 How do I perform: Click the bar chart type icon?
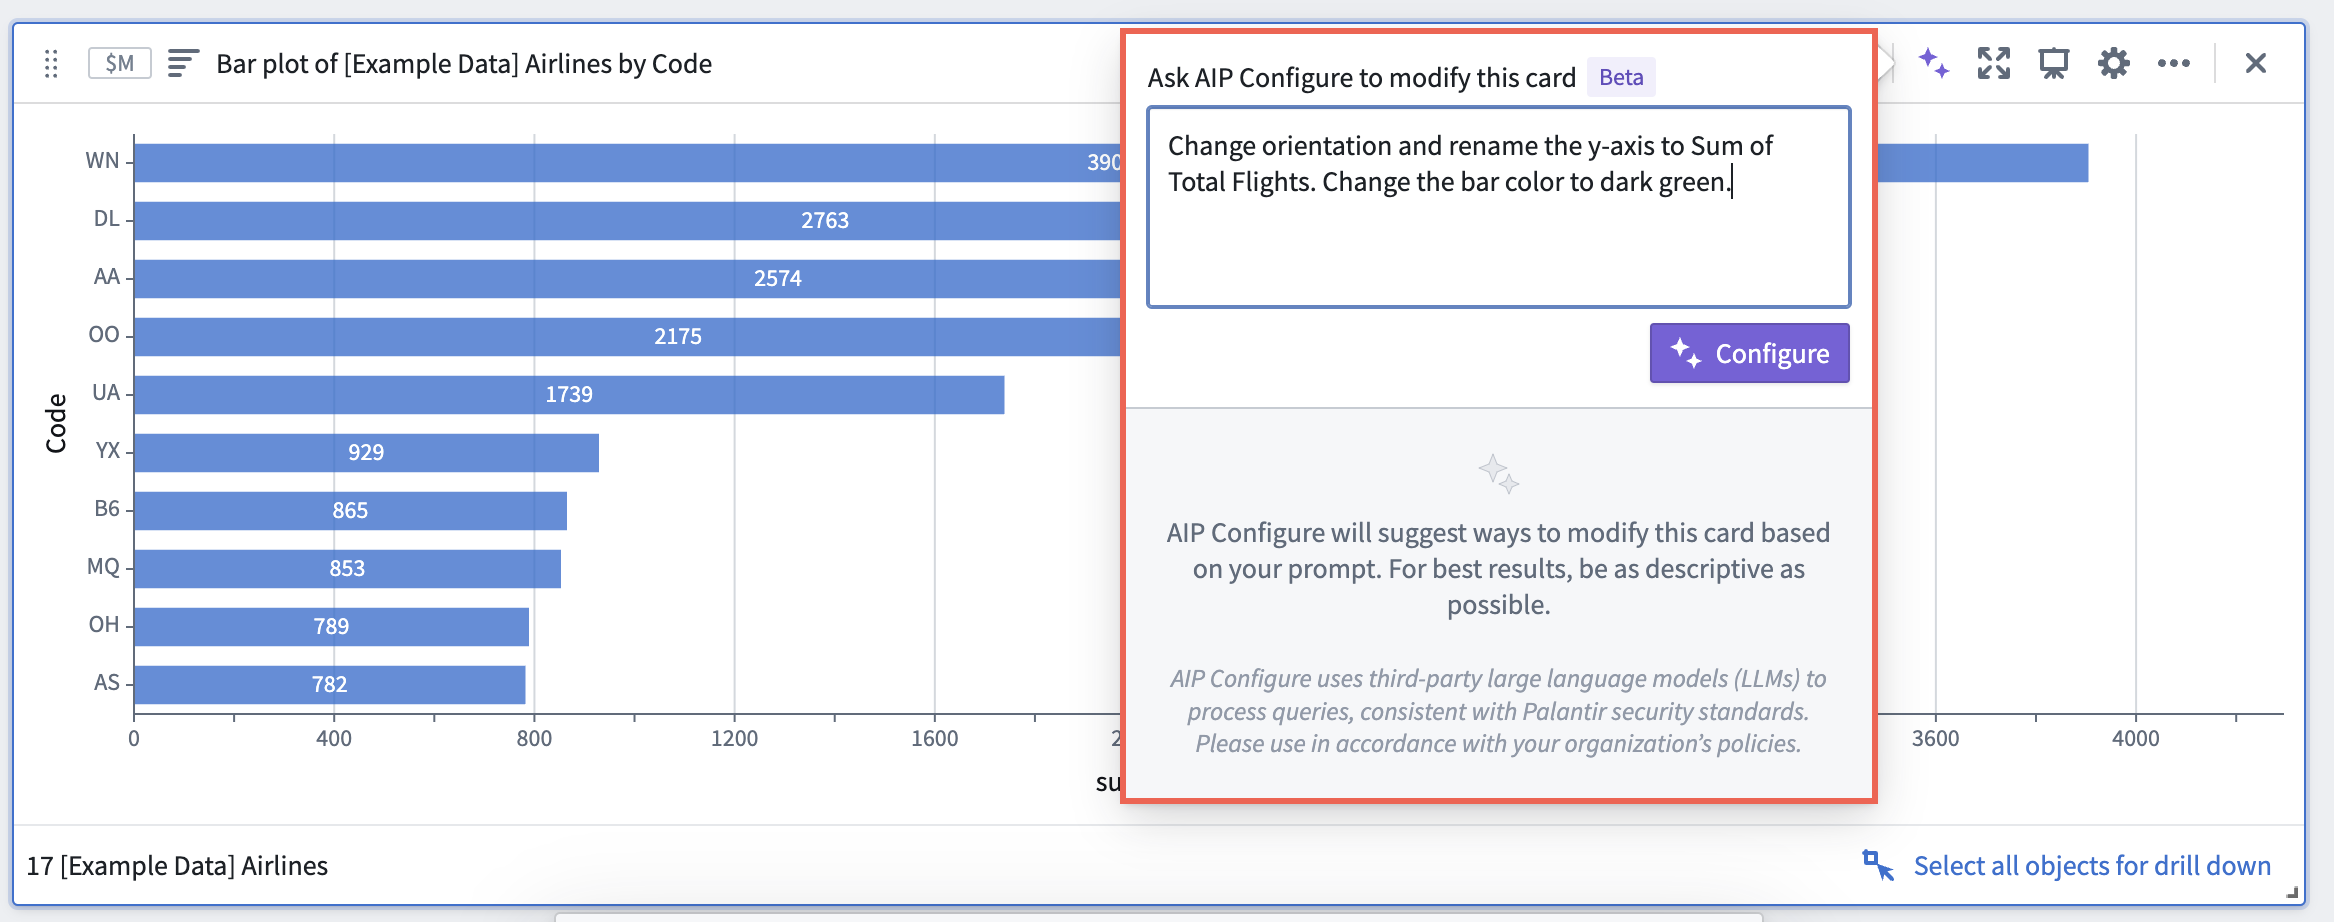tap(183, 63)
